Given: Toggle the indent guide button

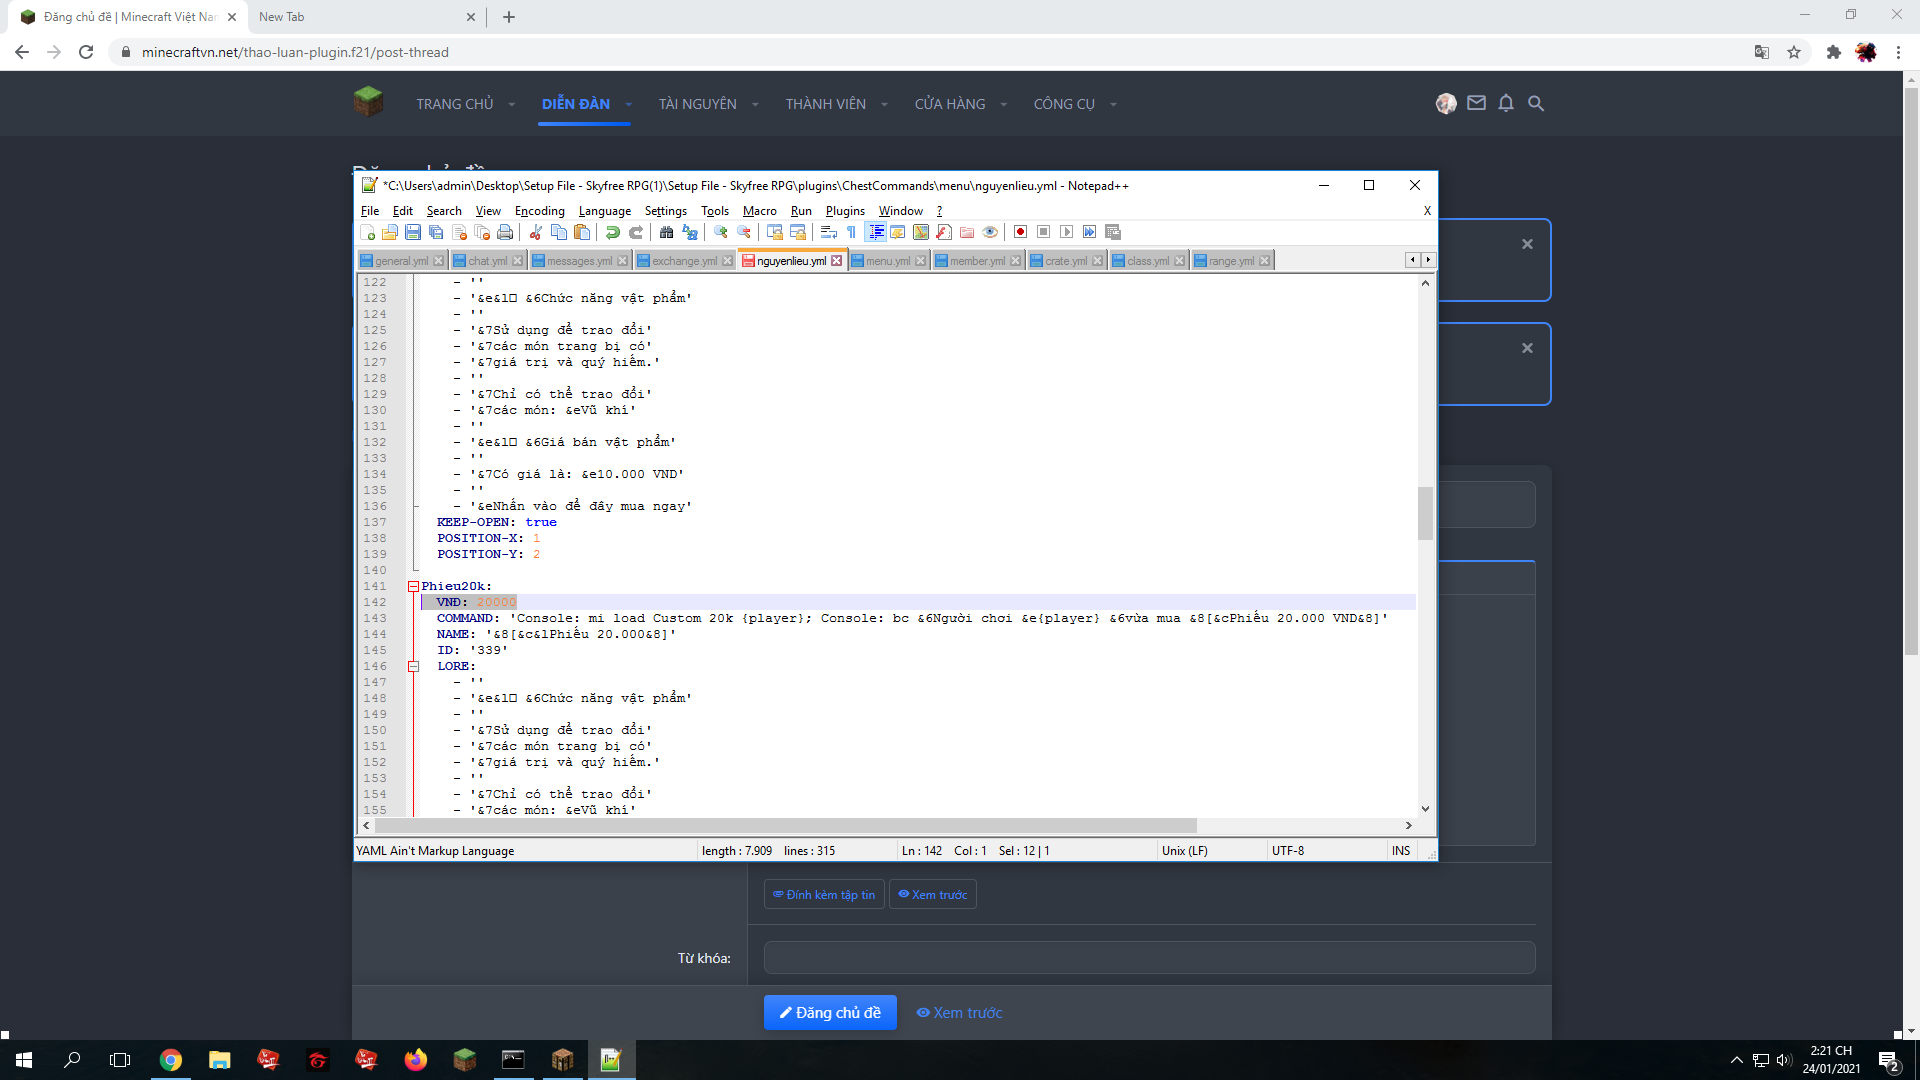Looking at the screenshot, I should 876,232.
